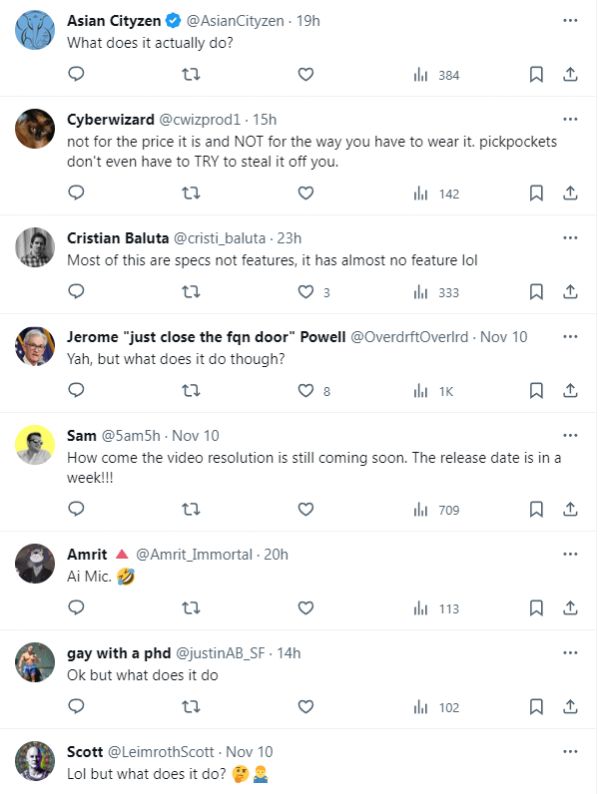This screenshot has width=600, height=794.
Task: Like Jerome Powell parody account's tweet
Action: (x=307, y=391)
